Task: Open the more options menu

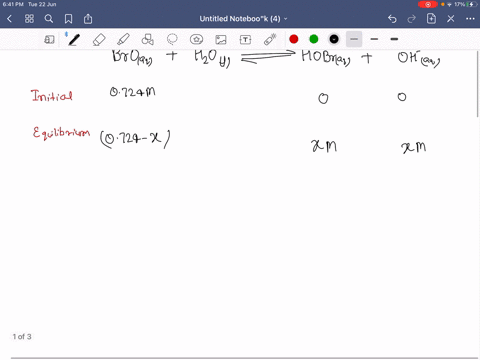Action: 470,19
